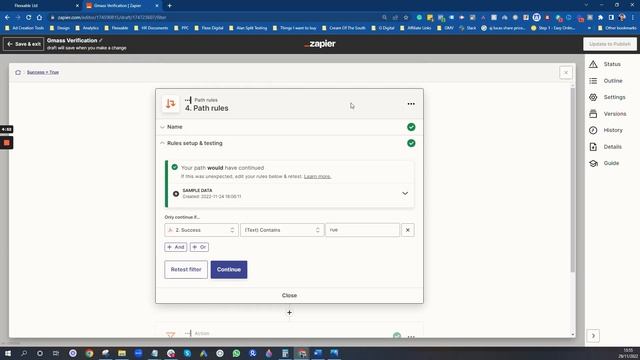Select the Gmass Verification Zapier tab
This screenshot has height=360, width=640.
pos(122,6)
